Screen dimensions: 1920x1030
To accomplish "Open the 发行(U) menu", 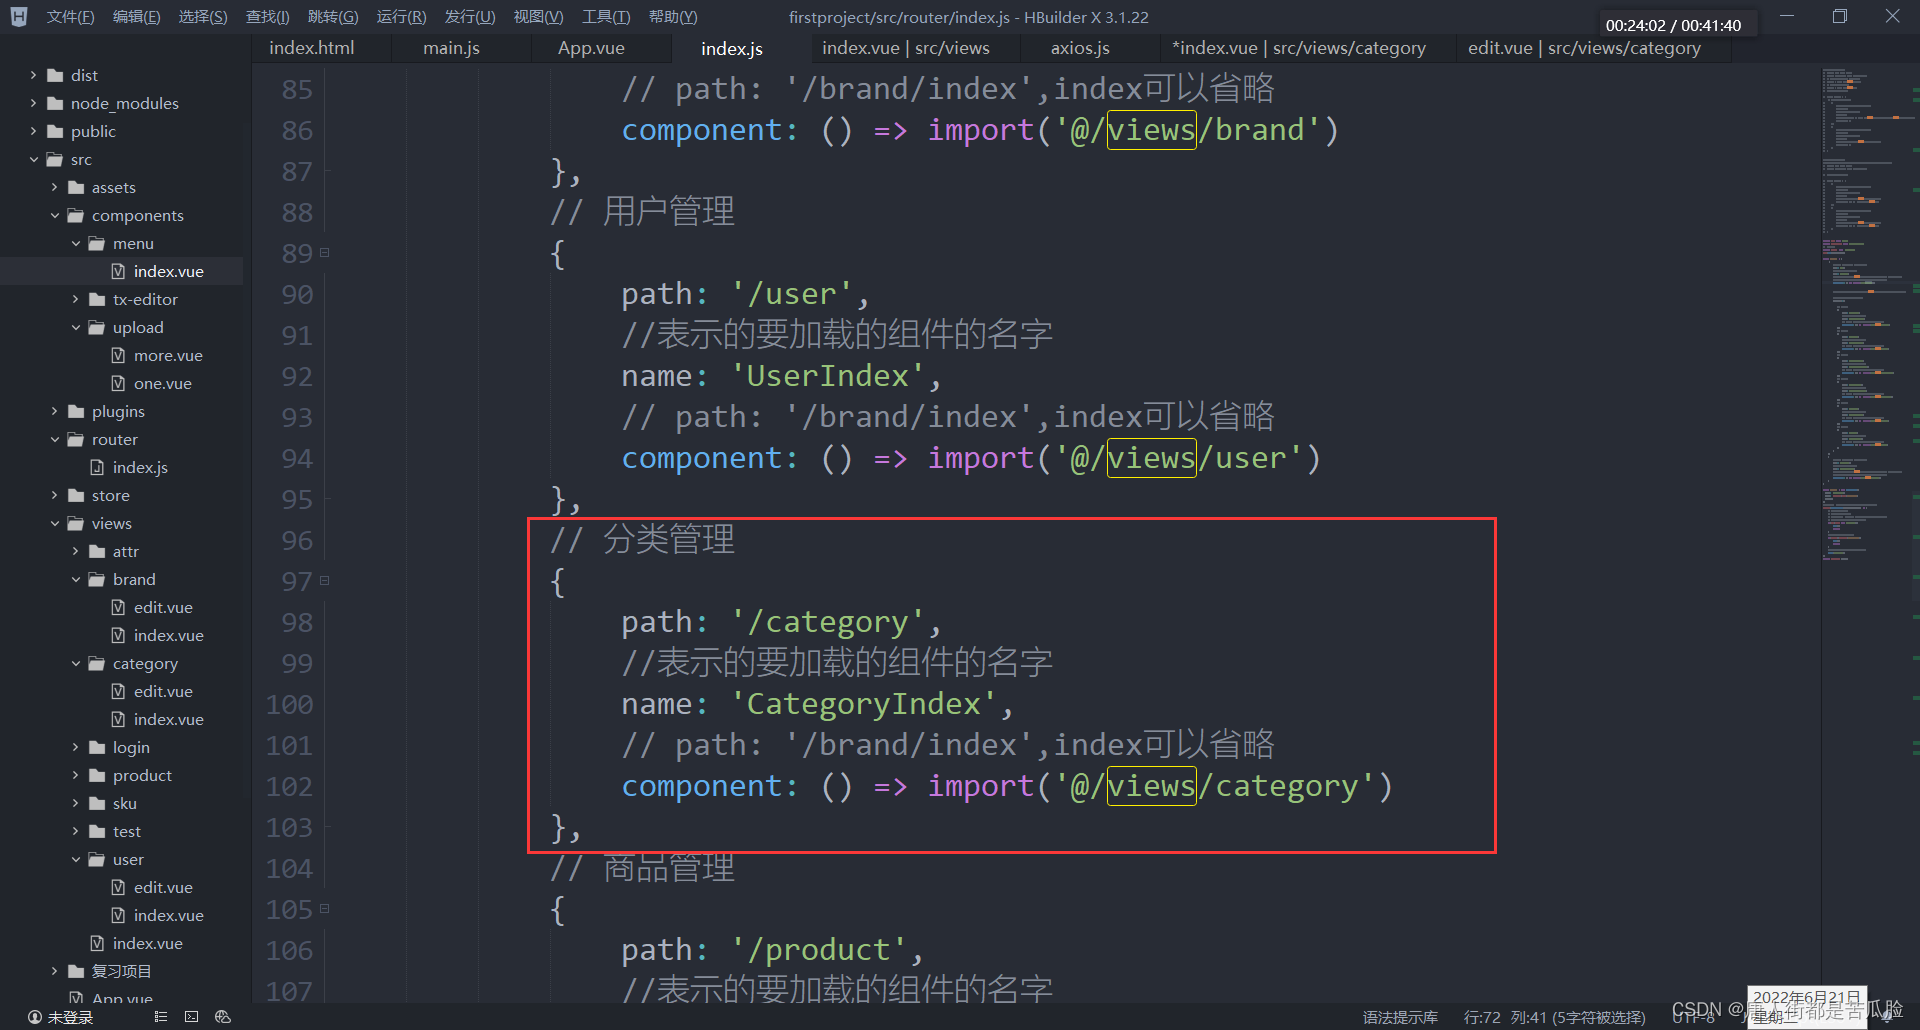I will 470,17.
